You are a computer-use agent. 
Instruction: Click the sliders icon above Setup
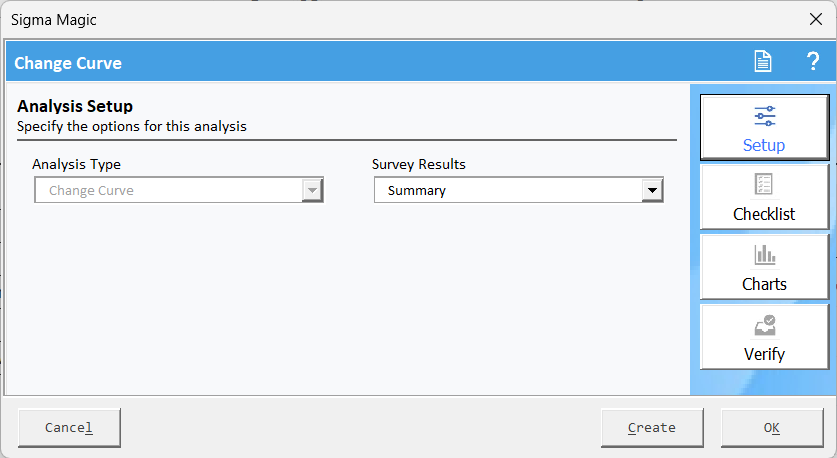point(764,116)
